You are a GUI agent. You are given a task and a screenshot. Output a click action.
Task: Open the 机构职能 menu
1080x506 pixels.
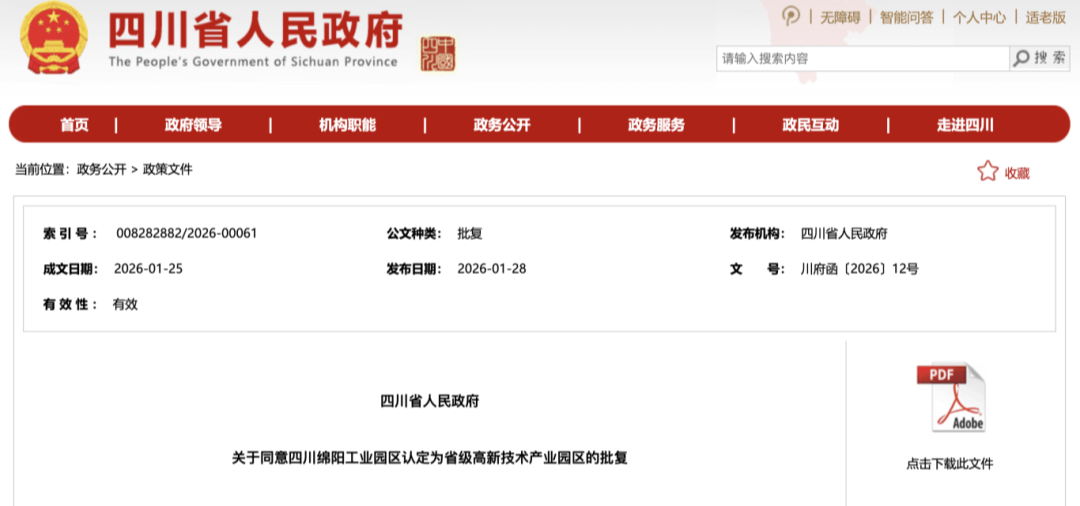(347, 125)
